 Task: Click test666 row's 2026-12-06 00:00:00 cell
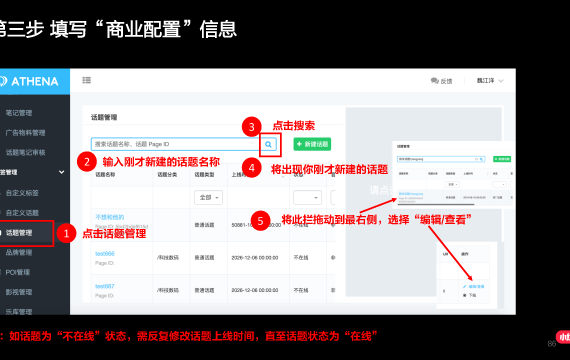255,258
